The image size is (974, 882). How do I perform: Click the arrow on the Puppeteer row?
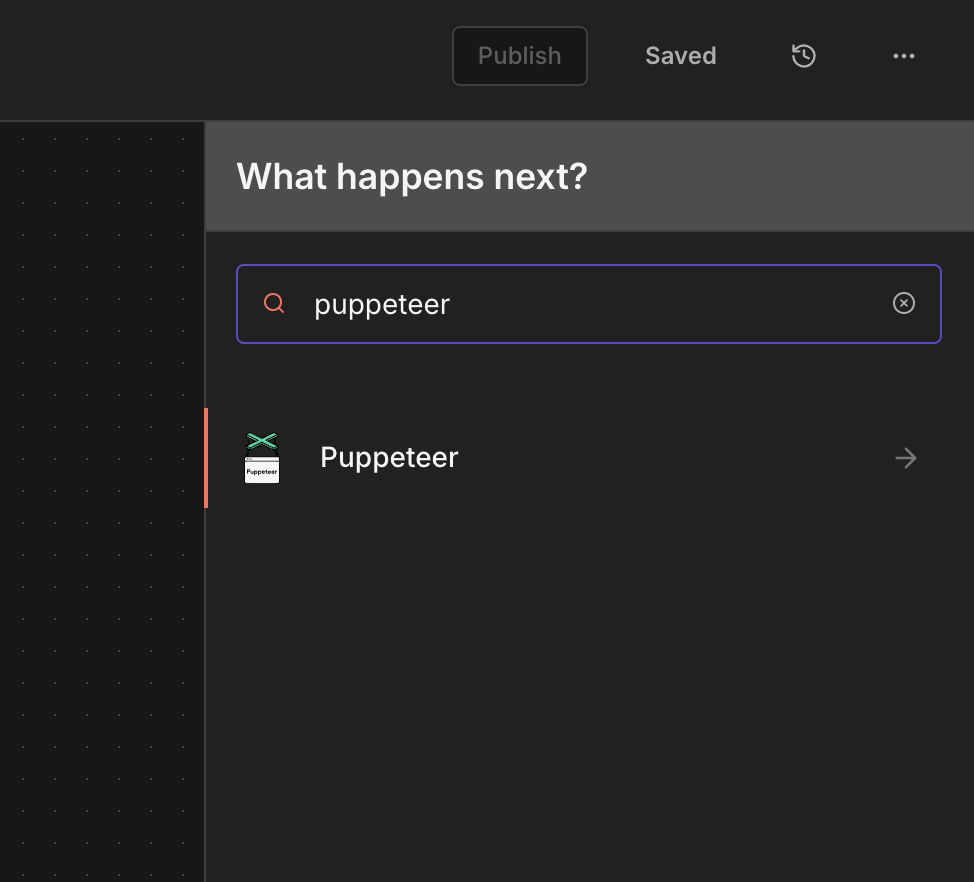pos(906,458)
